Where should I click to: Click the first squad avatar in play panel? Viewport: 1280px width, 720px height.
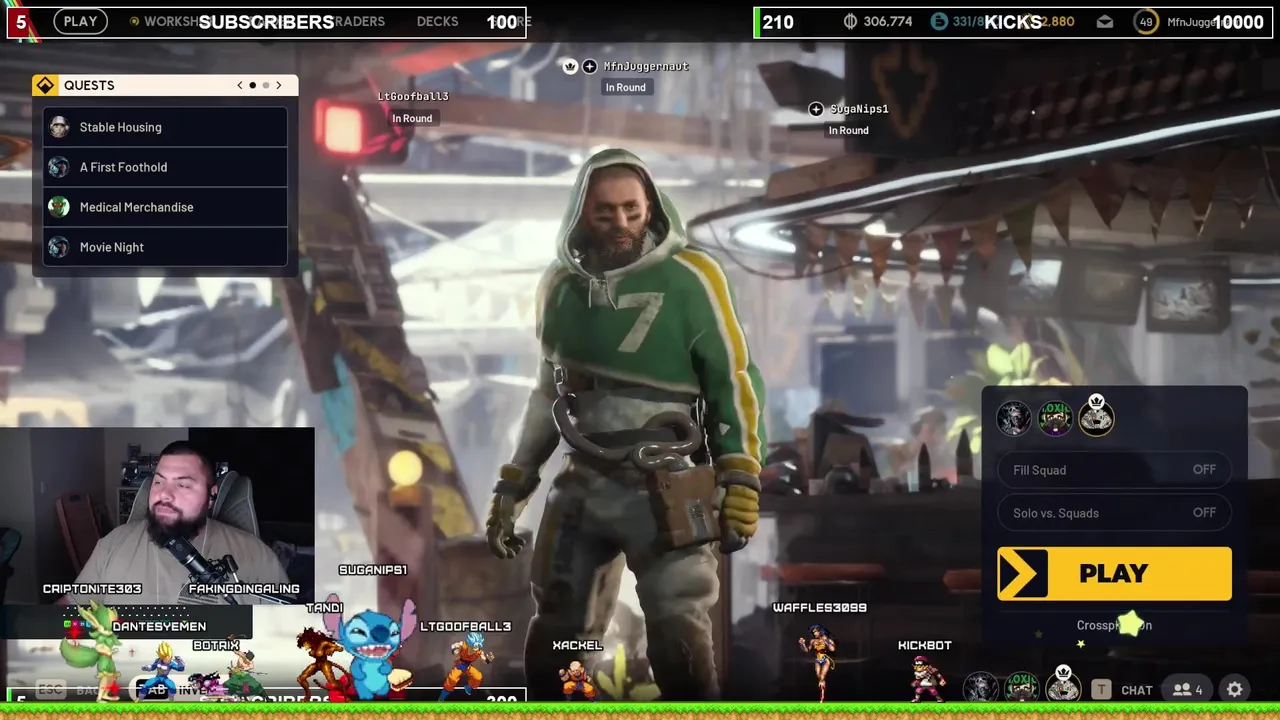click(1013, 418)
